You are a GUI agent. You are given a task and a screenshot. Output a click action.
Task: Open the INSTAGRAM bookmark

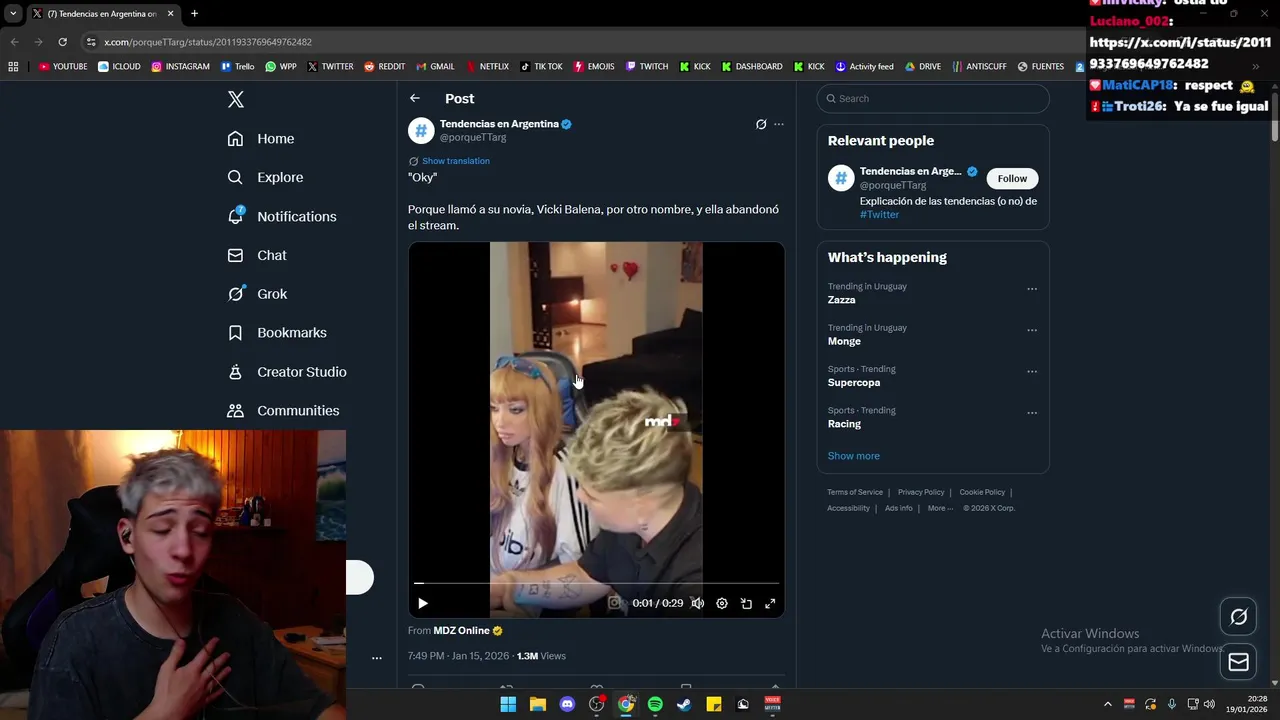pos(181,67)
